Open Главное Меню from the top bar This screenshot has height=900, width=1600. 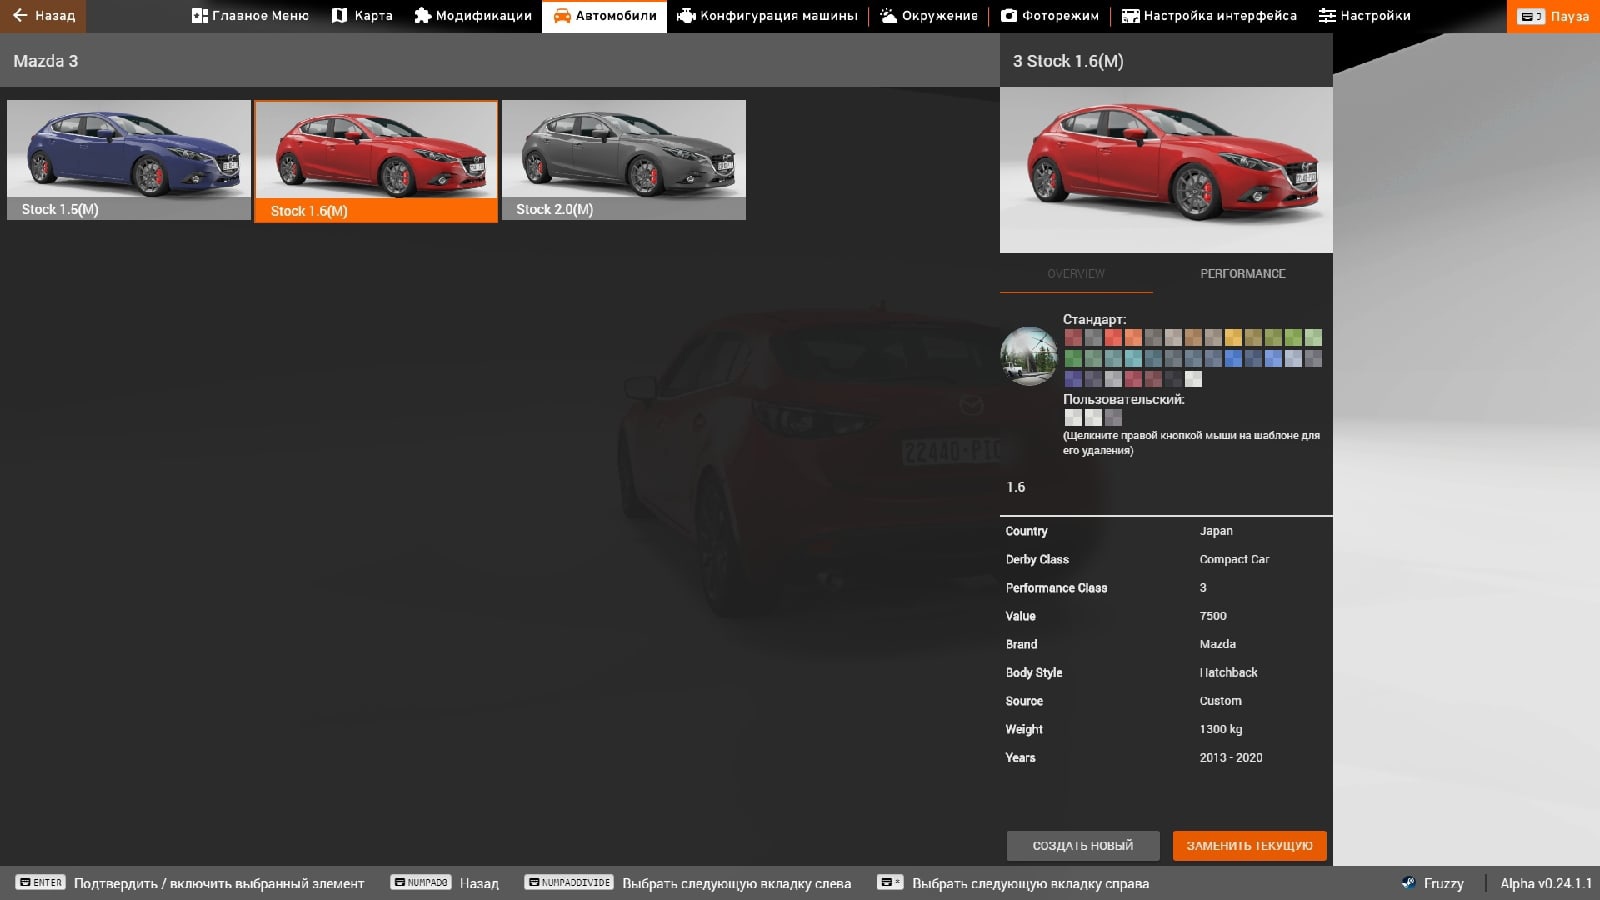[x=250, y=16]
